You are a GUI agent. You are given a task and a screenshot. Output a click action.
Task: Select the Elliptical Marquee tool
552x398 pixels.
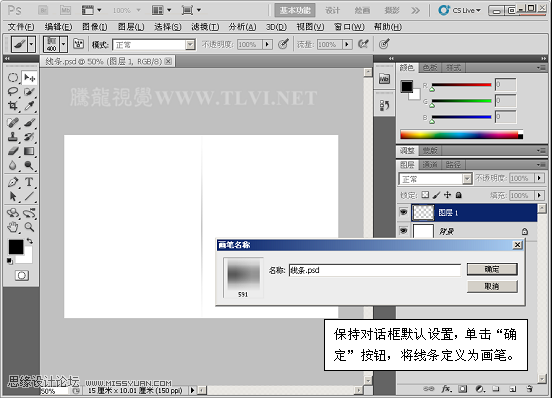pos(13,77)
